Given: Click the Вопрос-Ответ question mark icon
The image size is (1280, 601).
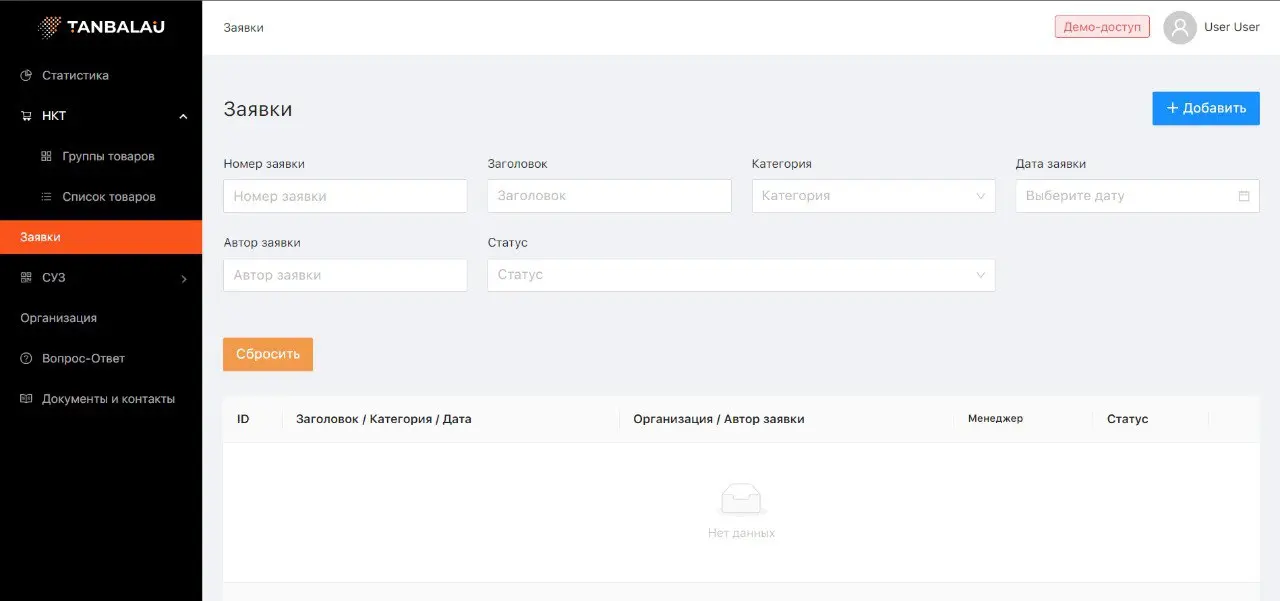Looking at the screenshot, I should (27, 359).
